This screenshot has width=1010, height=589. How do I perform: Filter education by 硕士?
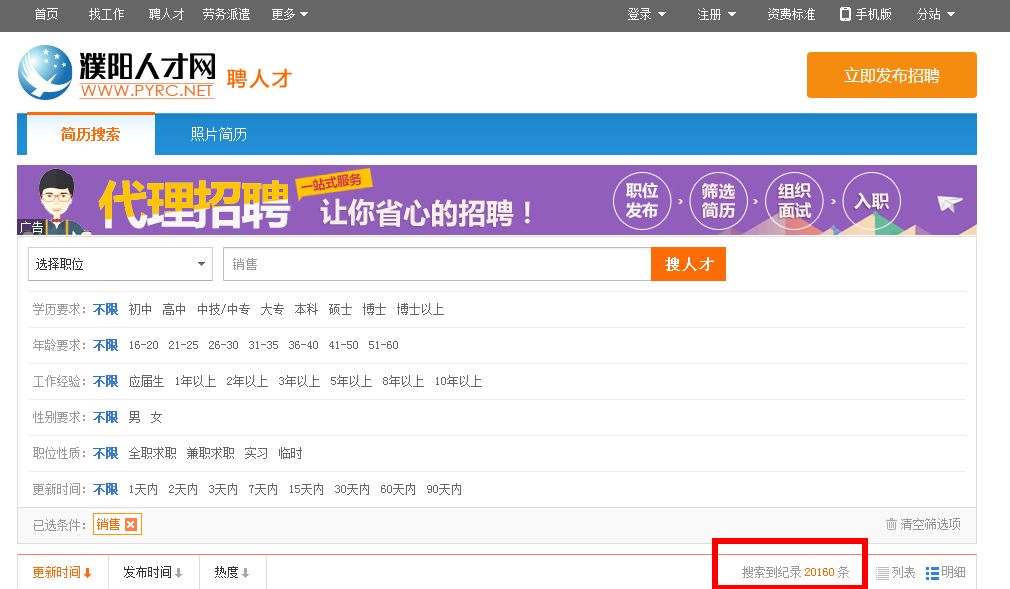(340, 309)
